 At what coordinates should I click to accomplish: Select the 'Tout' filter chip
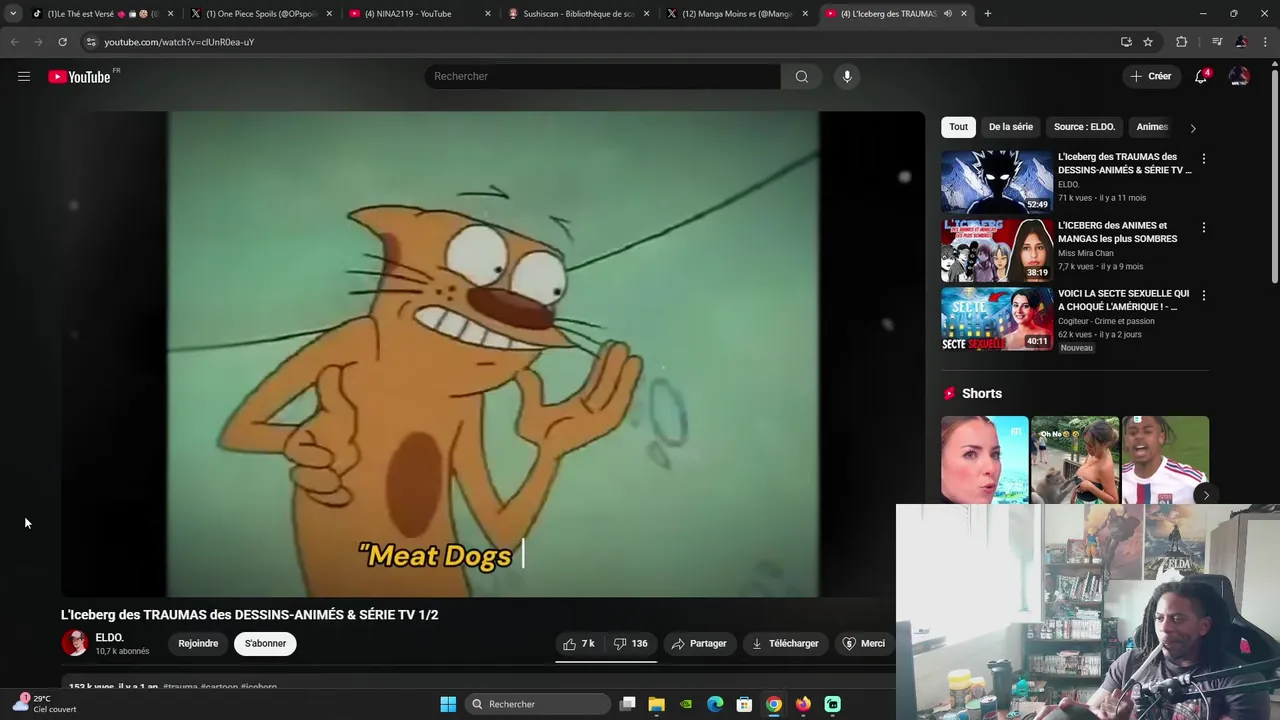pyautogui.click(x=958, y=127)
